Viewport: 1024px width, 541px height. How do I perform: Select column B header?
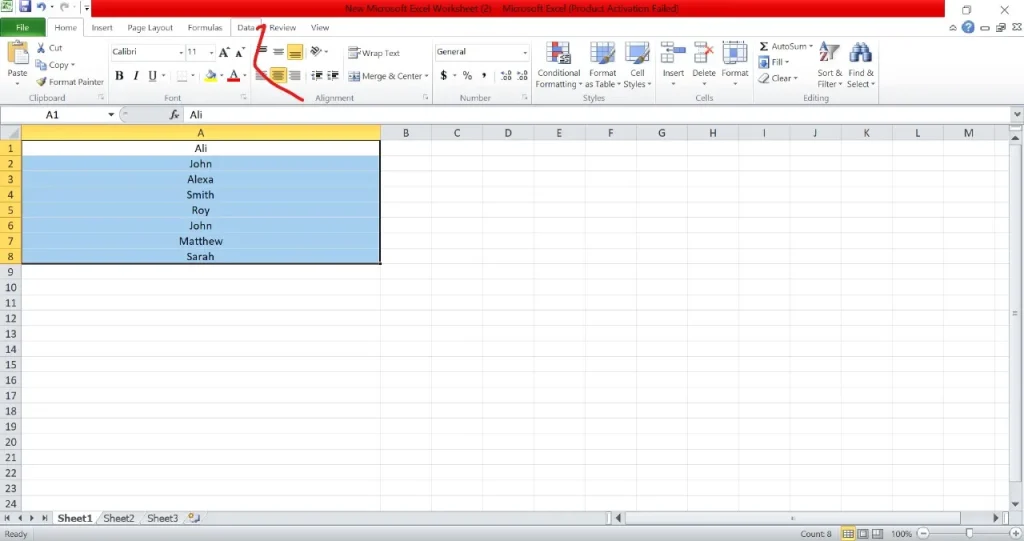pos(406,133)
